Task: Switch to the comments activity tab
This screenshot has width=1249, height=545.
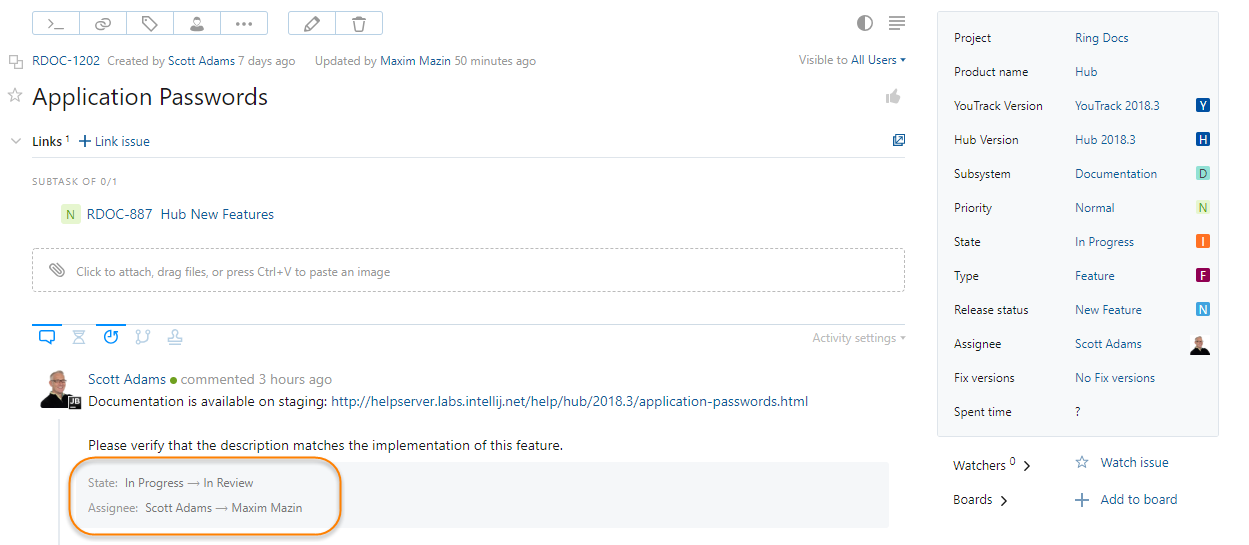Action: point(47,337)
